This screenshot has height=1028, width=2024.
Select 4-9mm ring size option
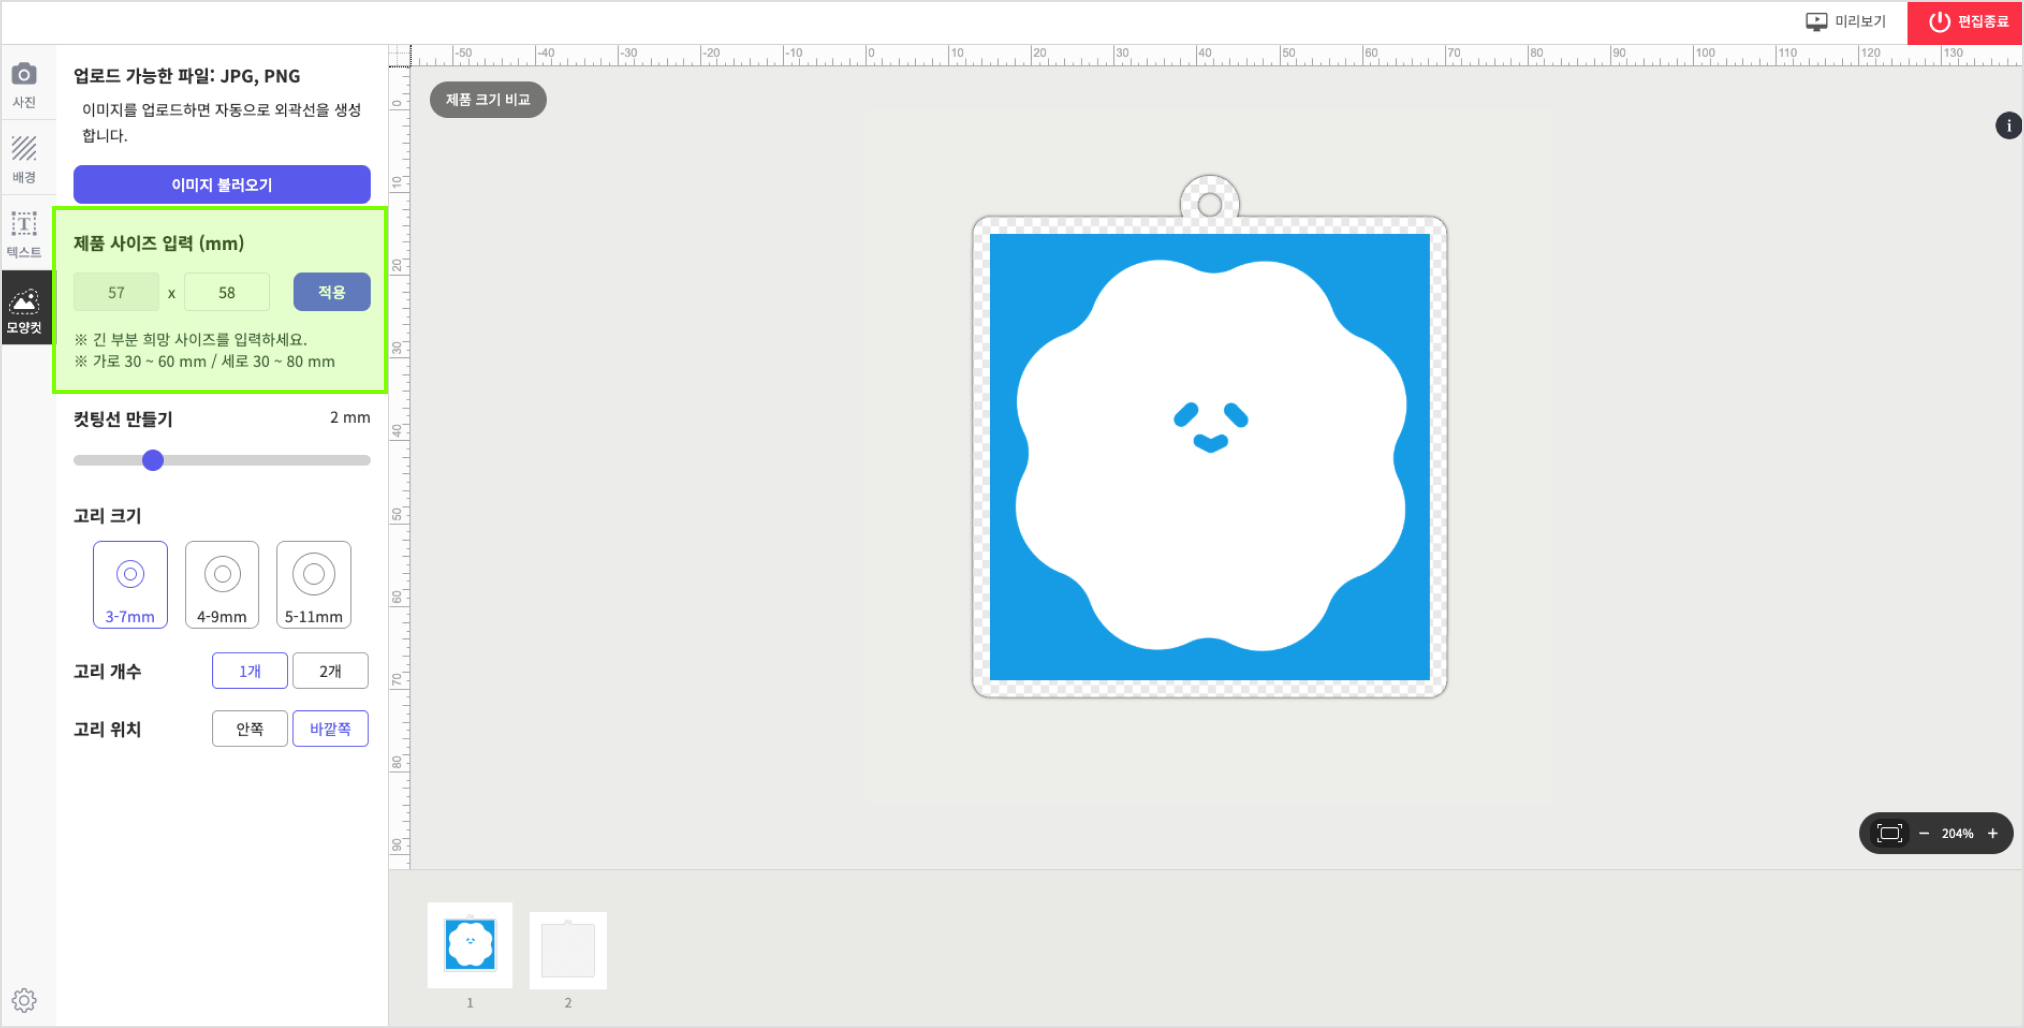click(x=222, y=585)
